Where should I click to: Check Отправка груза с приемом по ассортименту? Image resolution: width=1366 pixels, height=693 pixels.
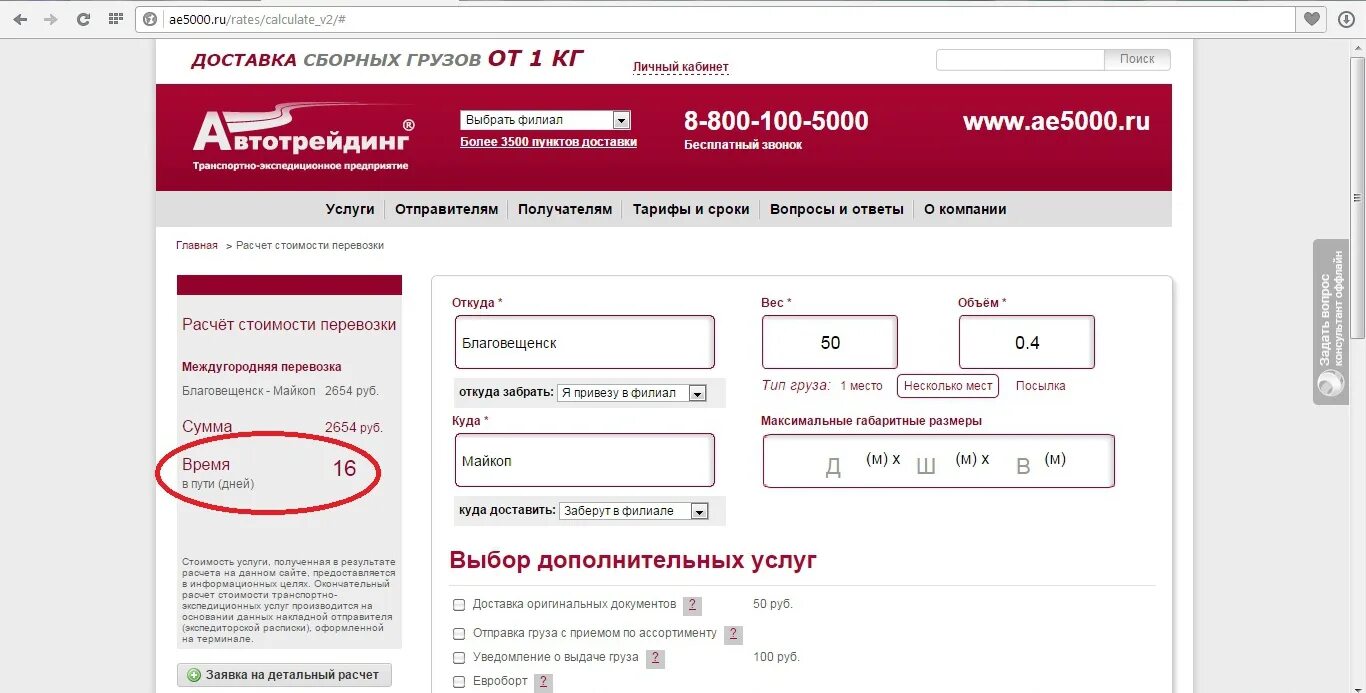459,634
